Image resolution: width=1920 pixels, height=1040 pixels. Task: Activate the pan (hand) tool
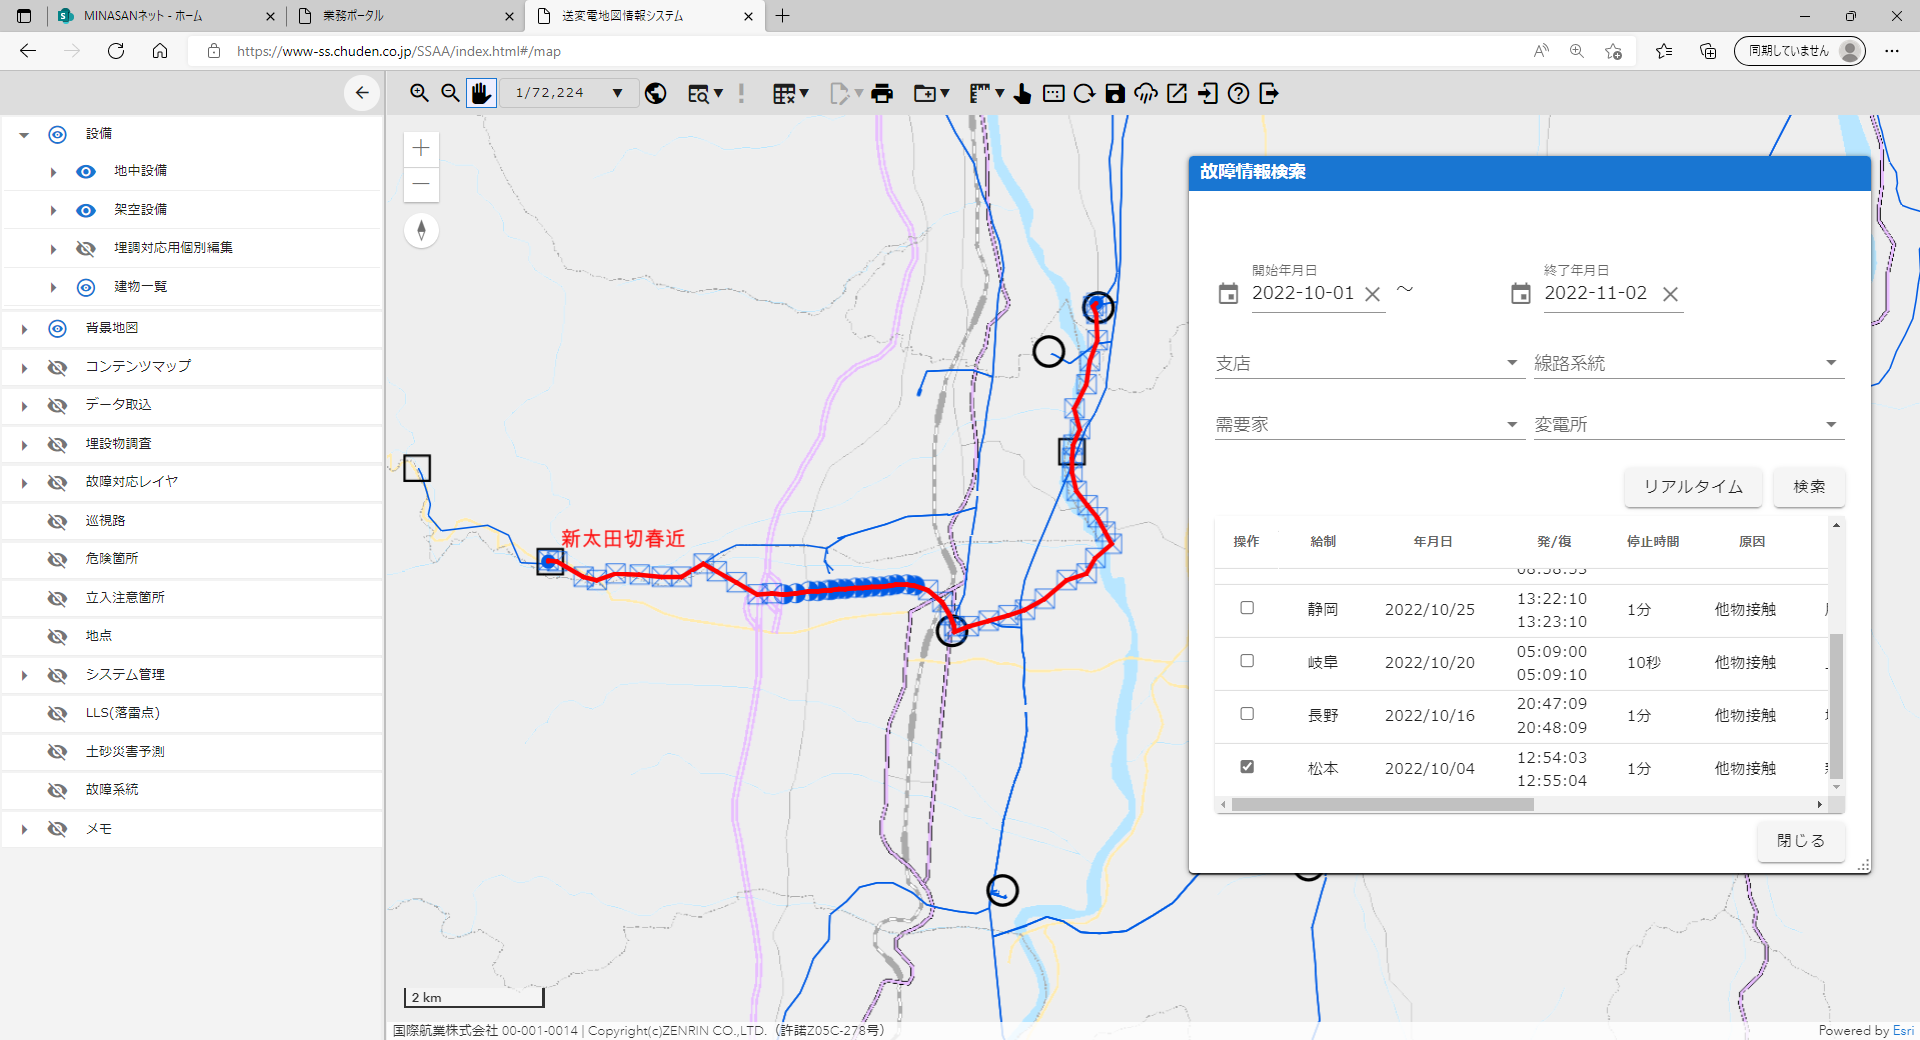pos(481,92)
